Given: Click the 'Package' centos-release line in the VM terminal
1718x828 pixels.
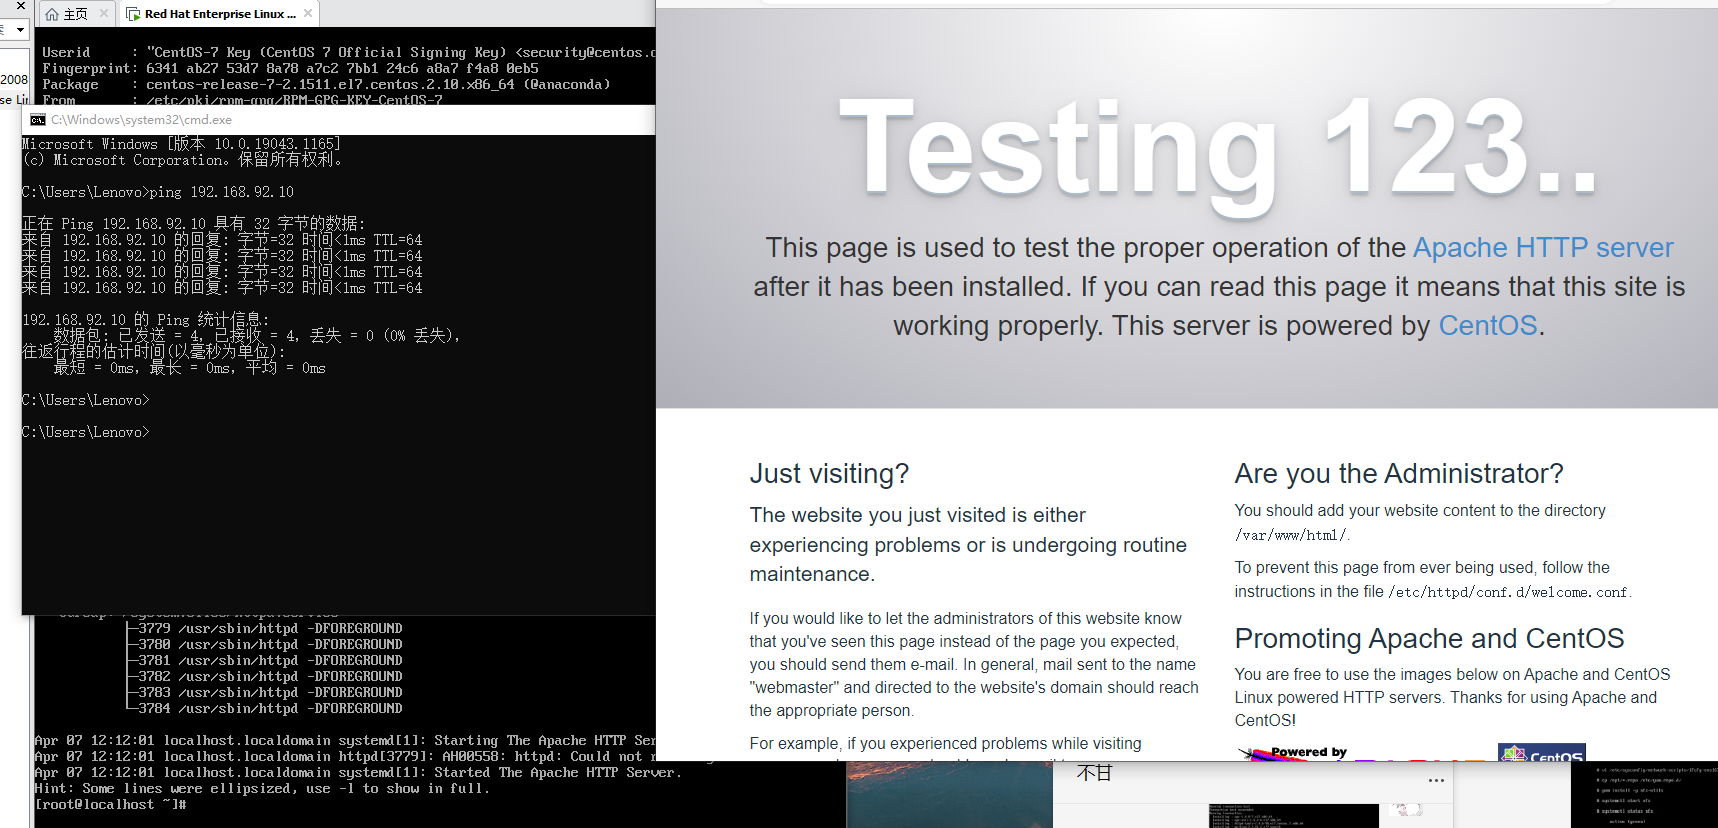Looking at the screenshot, I should (326, 85).
